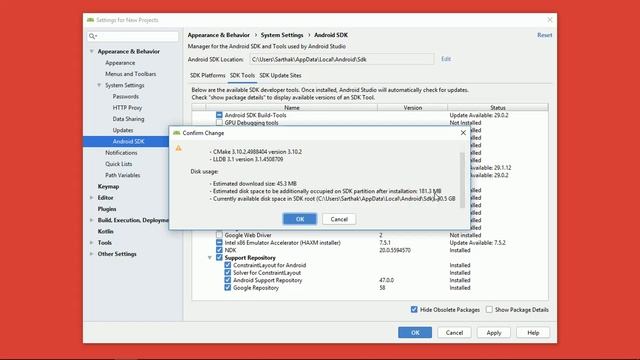640x360 pixels.
Task: Close the Confirm Change dialog with X
Action: (463, 133)
